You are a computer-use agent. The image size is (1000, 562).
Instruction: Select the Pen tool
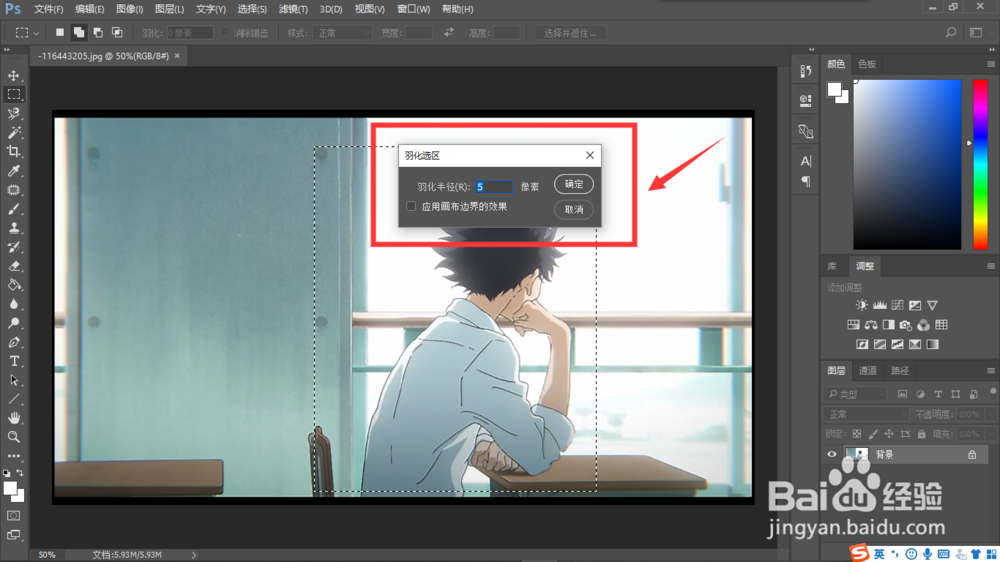click(13, 343)
